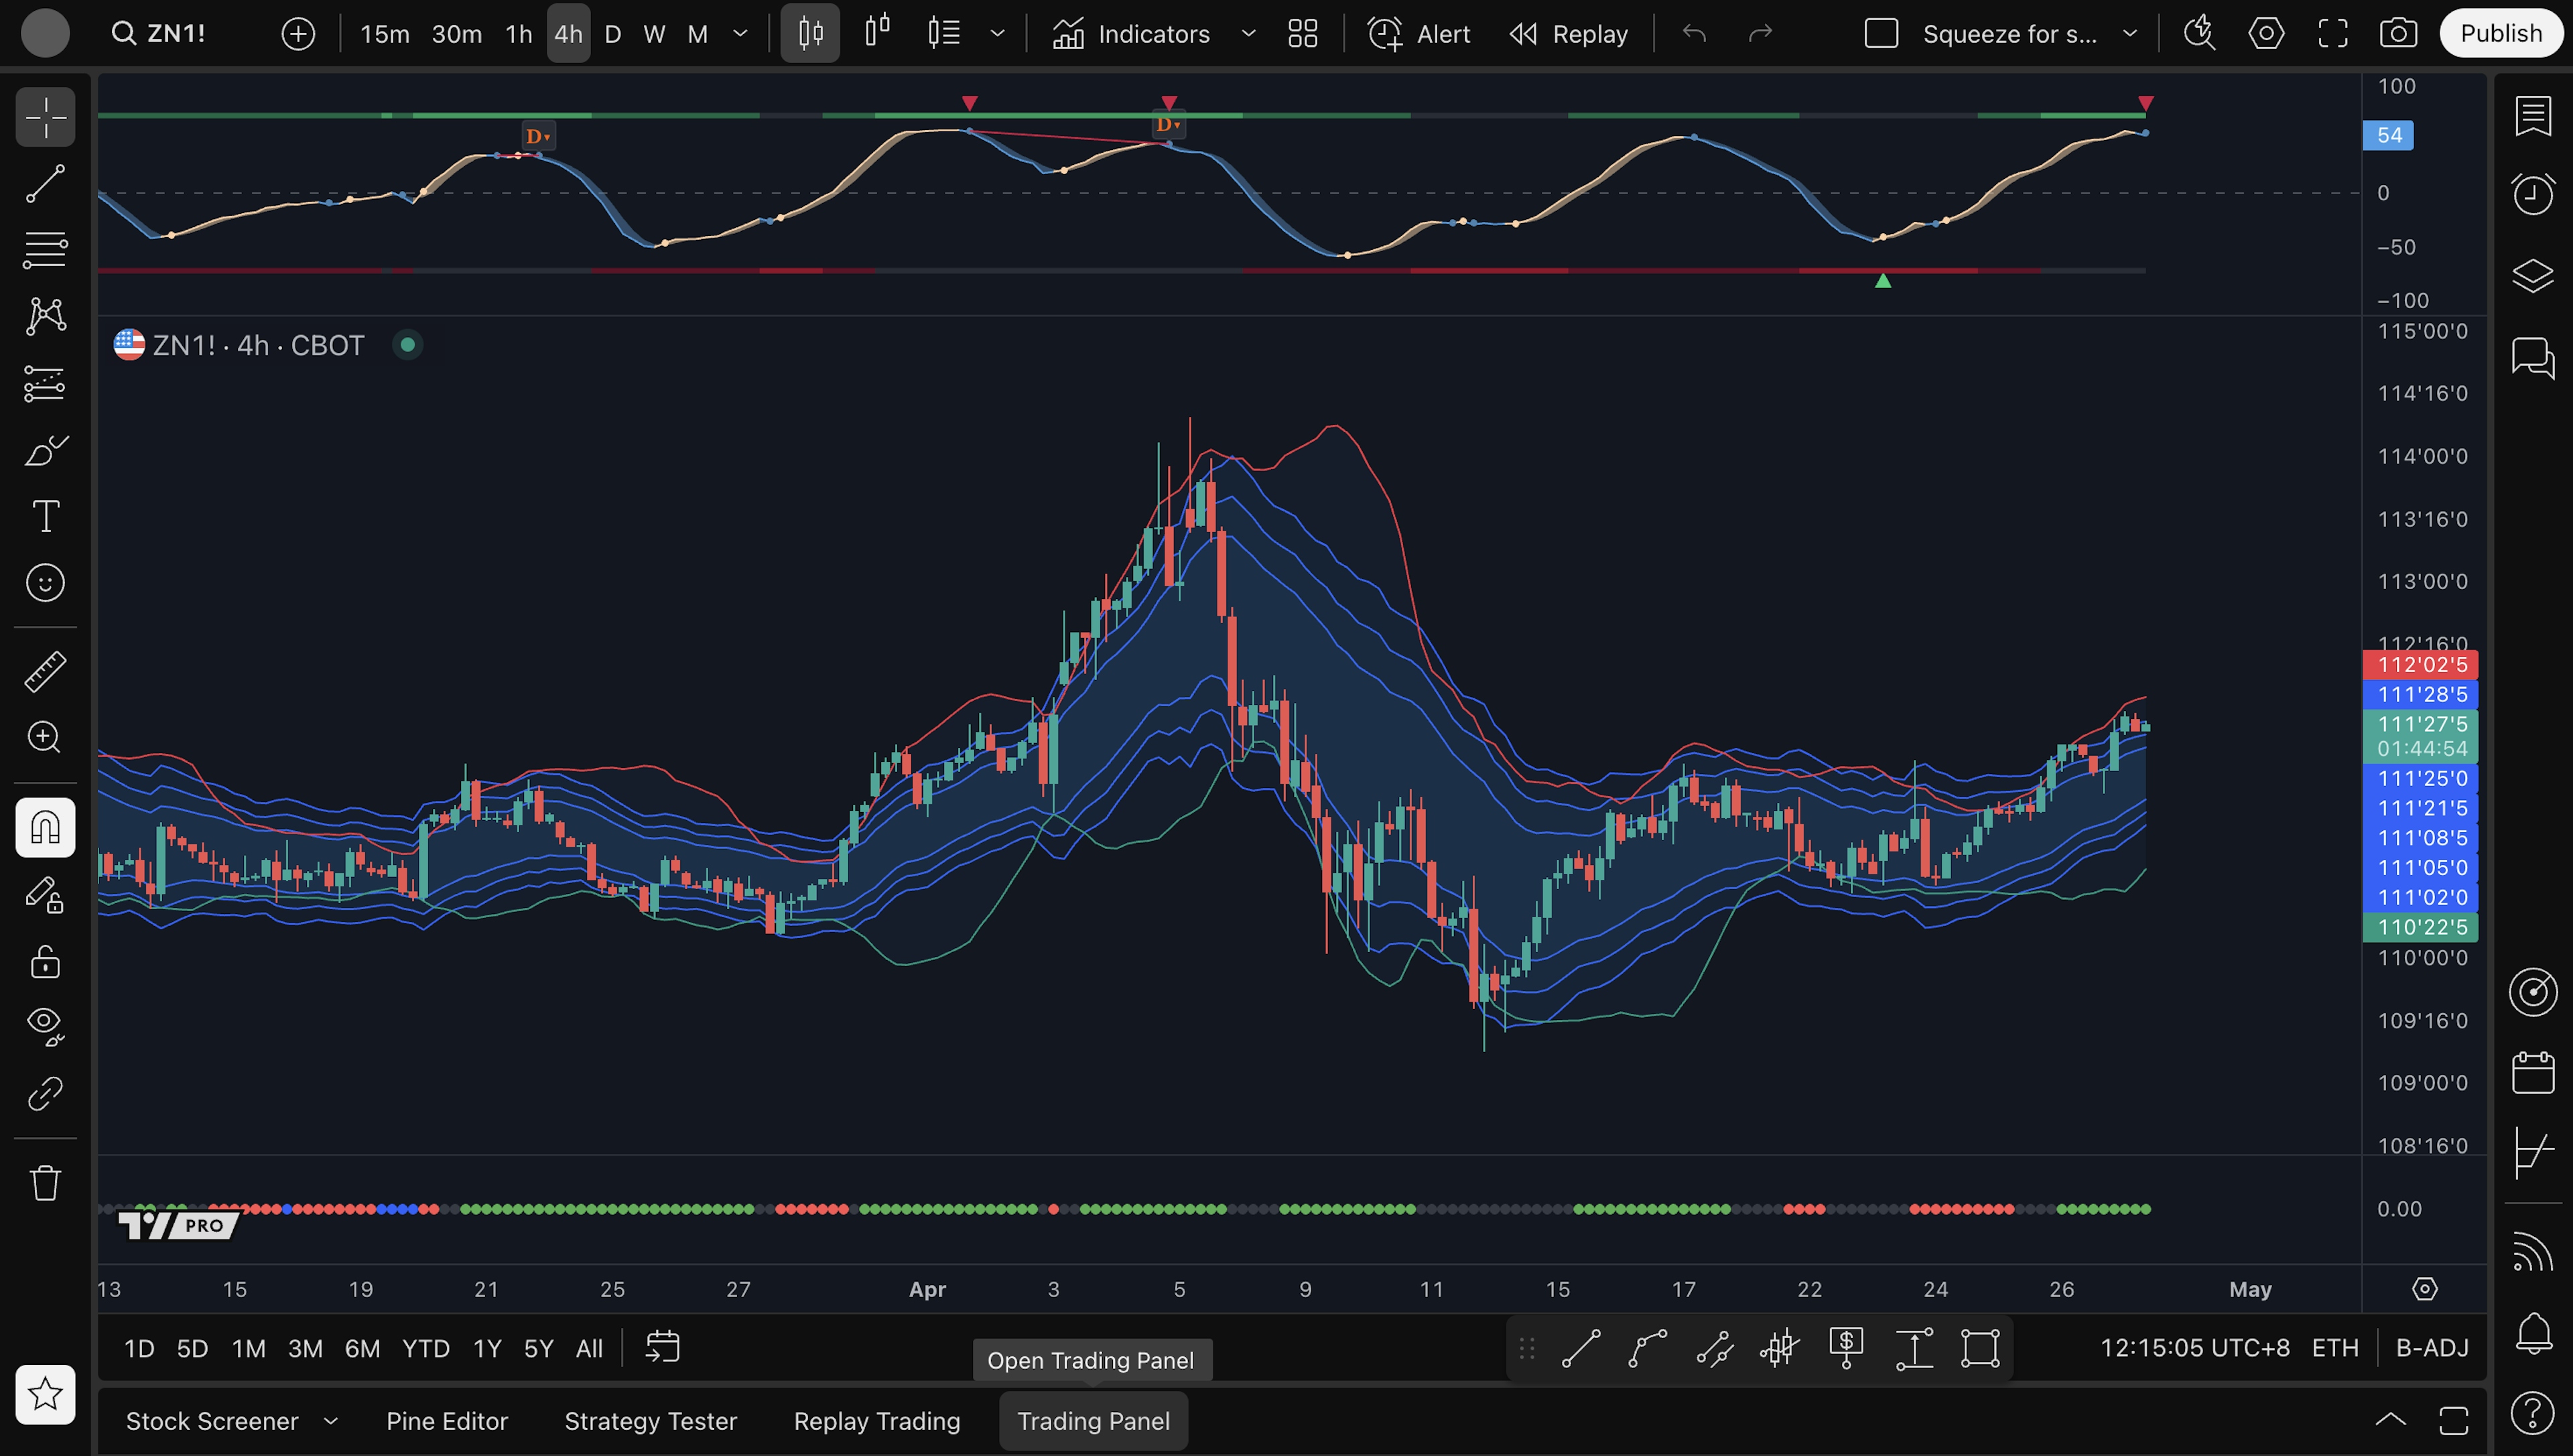
Task: Select the trend line drawing tool
Action: [x=45, y=184]
